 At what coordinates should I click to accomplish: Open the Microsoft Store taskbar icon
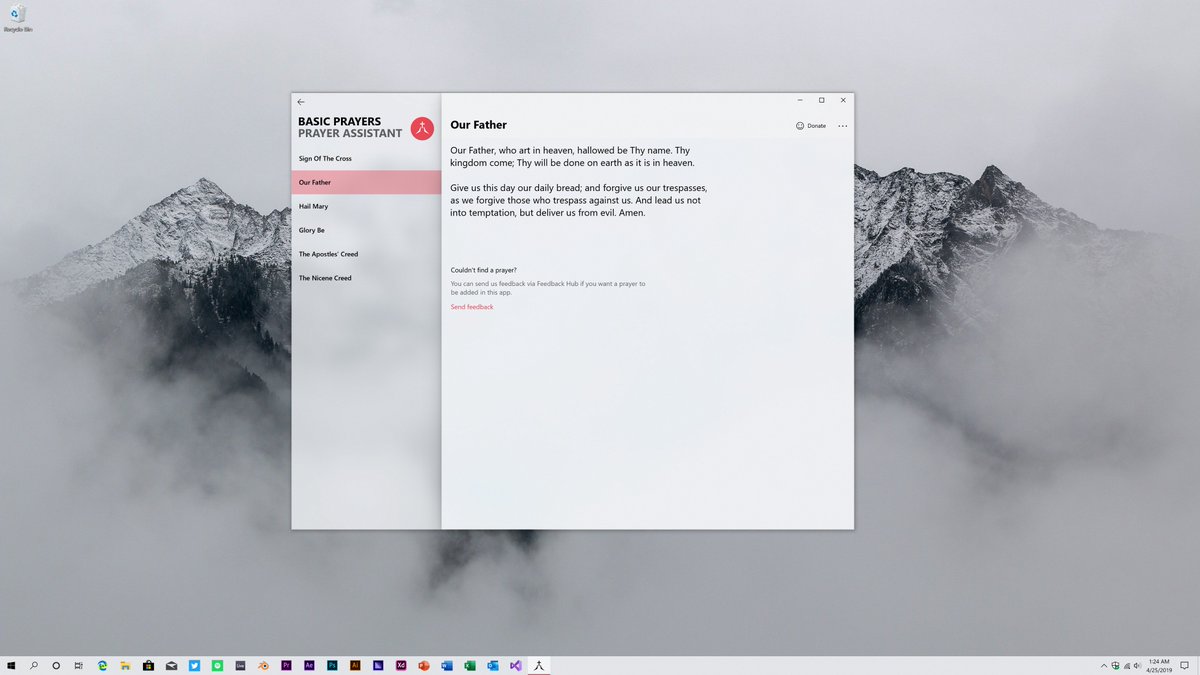click(x=148, y=665)
